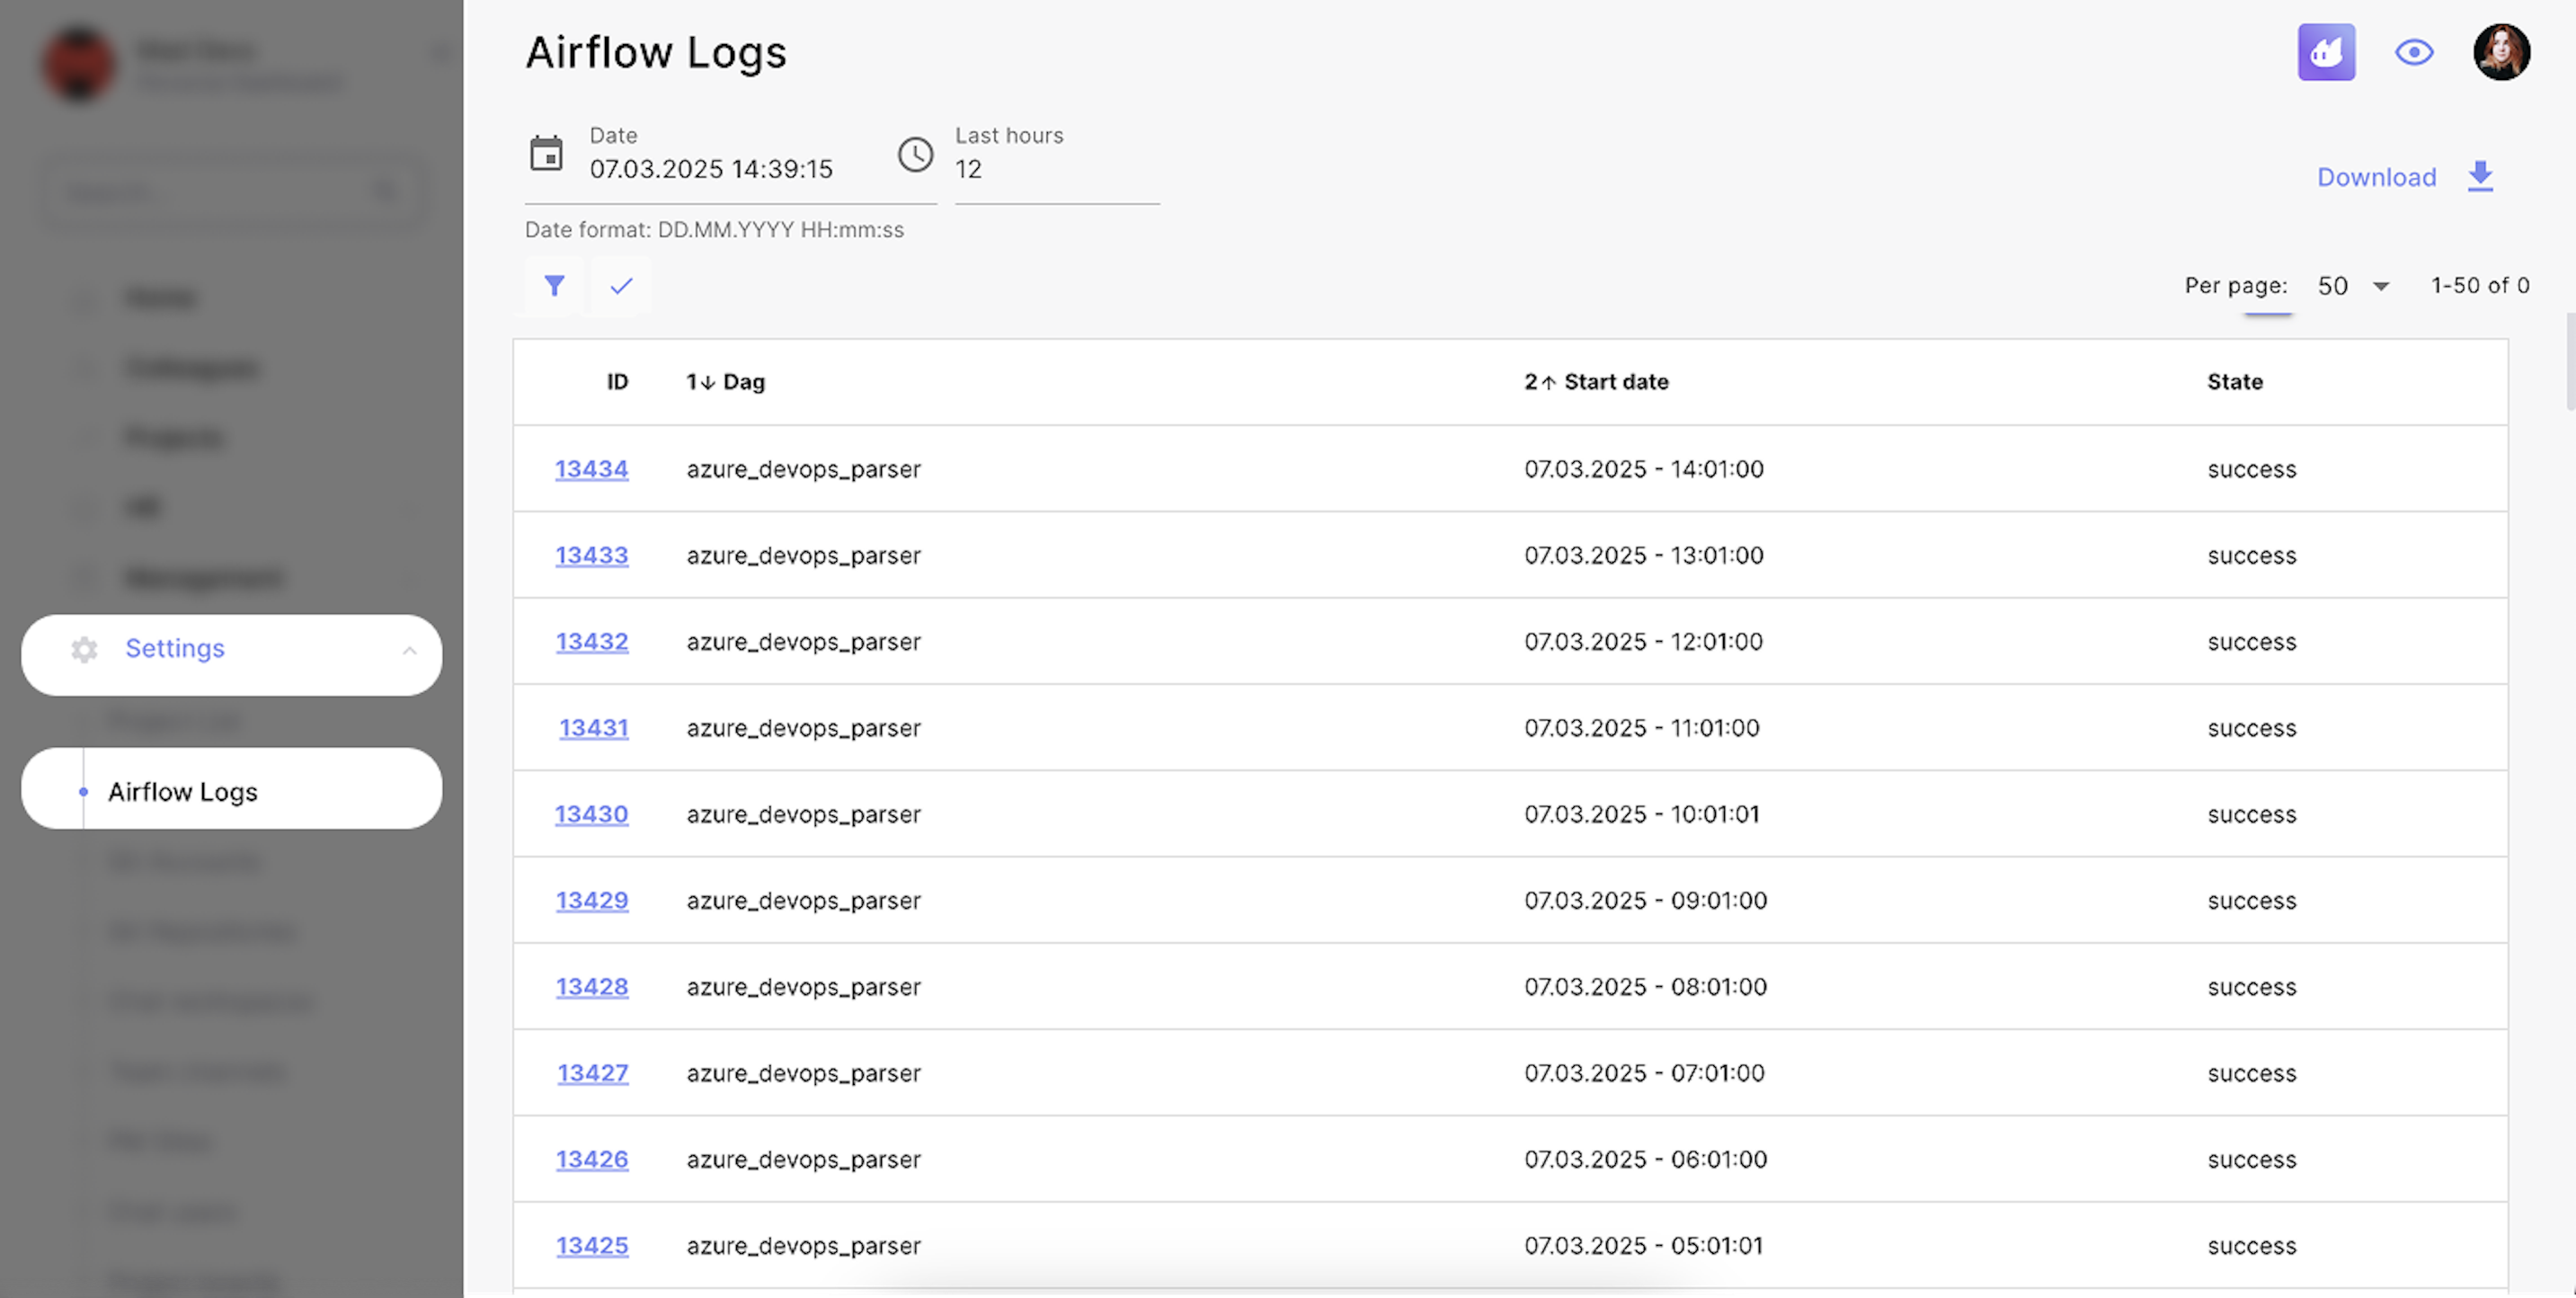Open log entry 13431
This screenshot has height=1298, width=2576.
coord(593,728)
